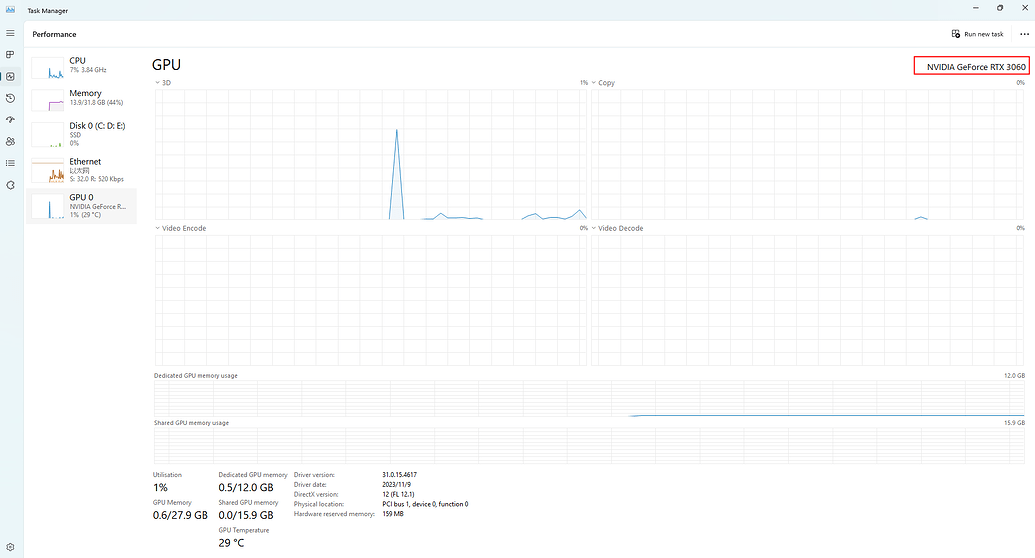Screen dimensions: 1035x558
Task: Click the Copy engine graph
Action: pos(807,155)
